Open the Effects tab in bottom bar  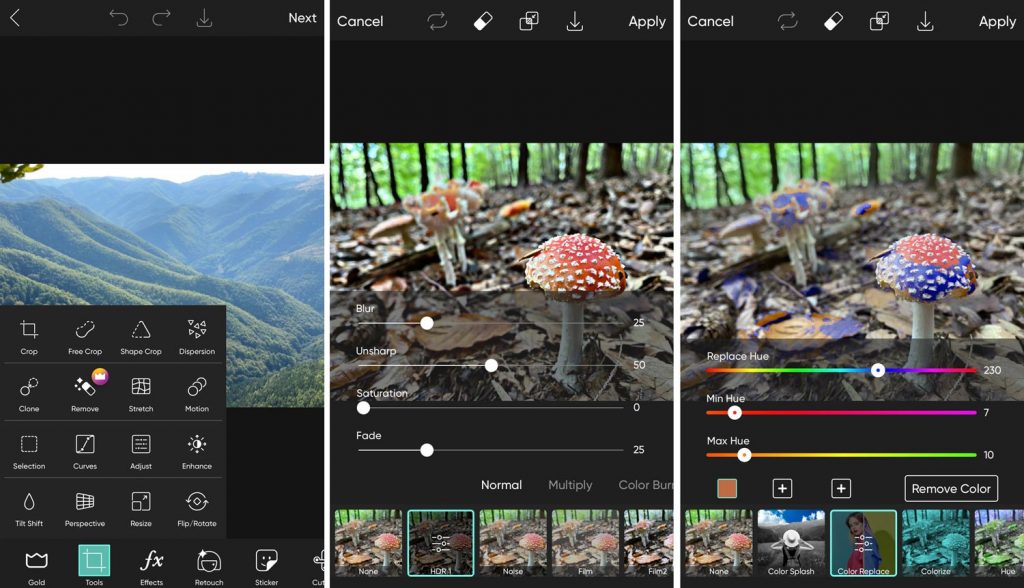tap(151, 562)
